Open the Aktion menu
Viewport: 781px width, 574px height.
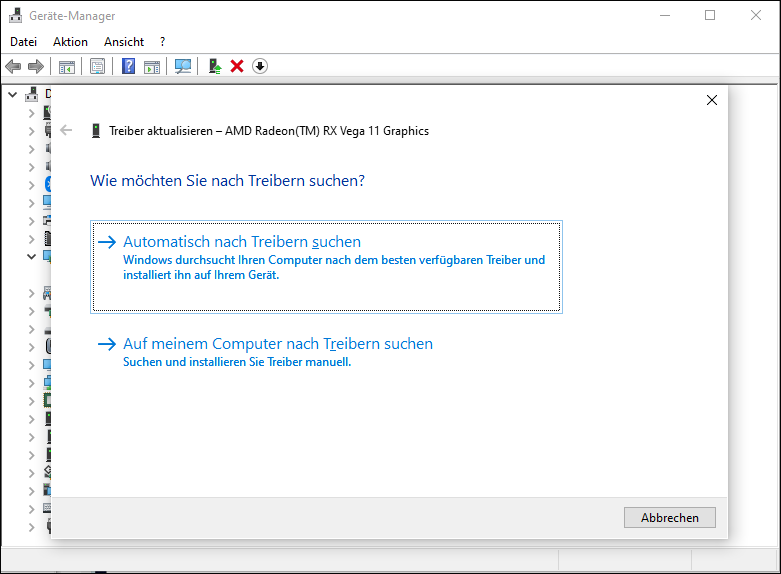click(x=70, y=42)
